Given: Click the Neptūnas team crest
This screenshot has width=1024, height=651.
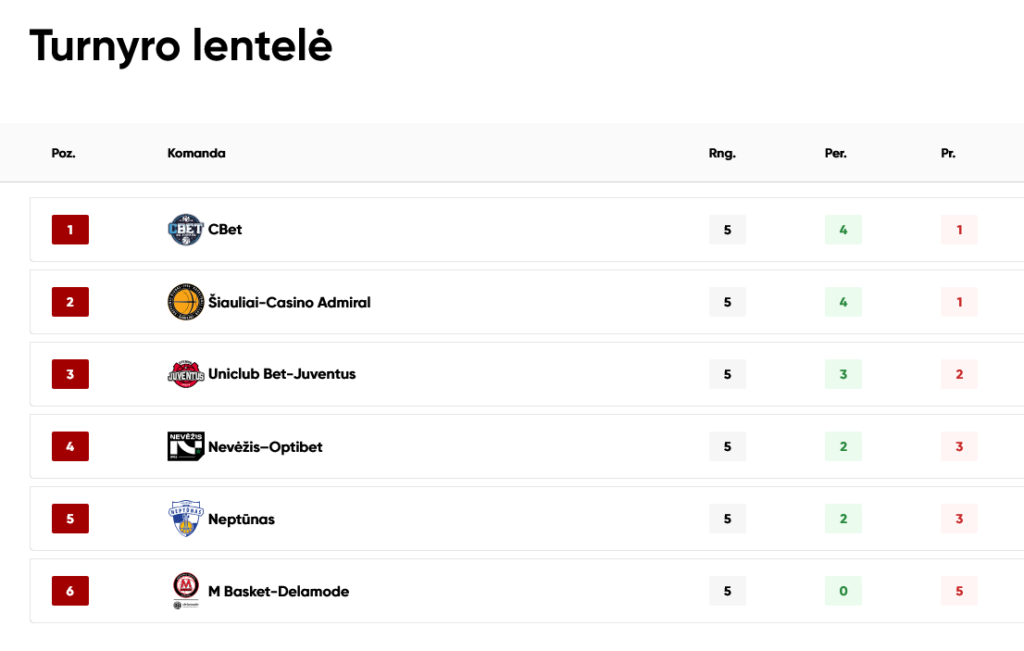Looking at the screenshot, I should click(x=185, y=518).
